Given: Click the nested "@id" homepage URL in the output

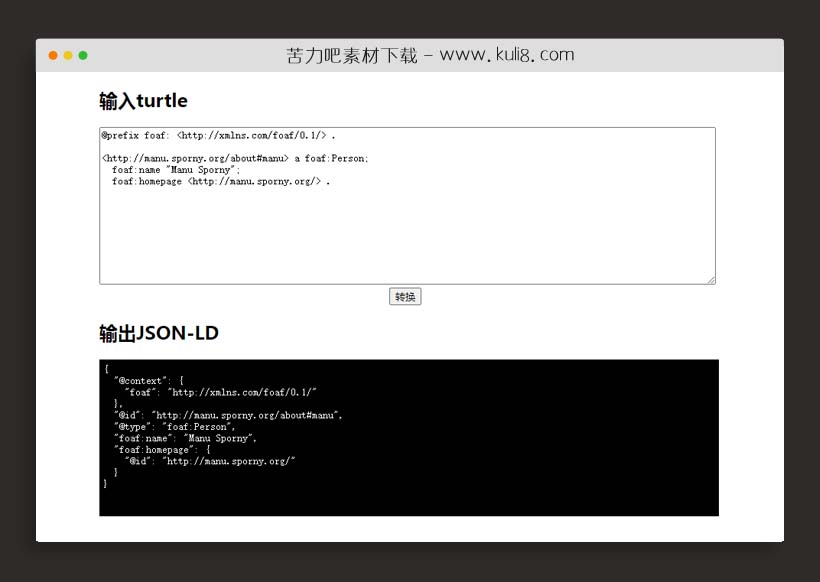Looking at the screenshot, I should point(230,461).
